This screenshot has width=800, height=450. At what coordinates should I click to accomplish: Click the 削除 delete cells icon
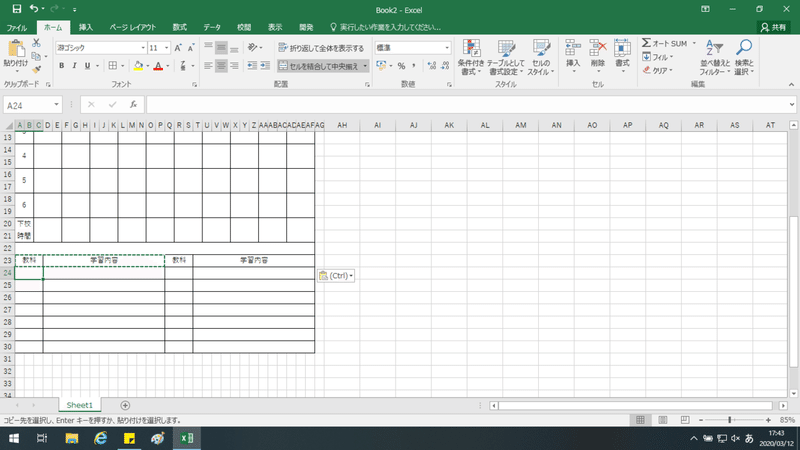(597, 48)
